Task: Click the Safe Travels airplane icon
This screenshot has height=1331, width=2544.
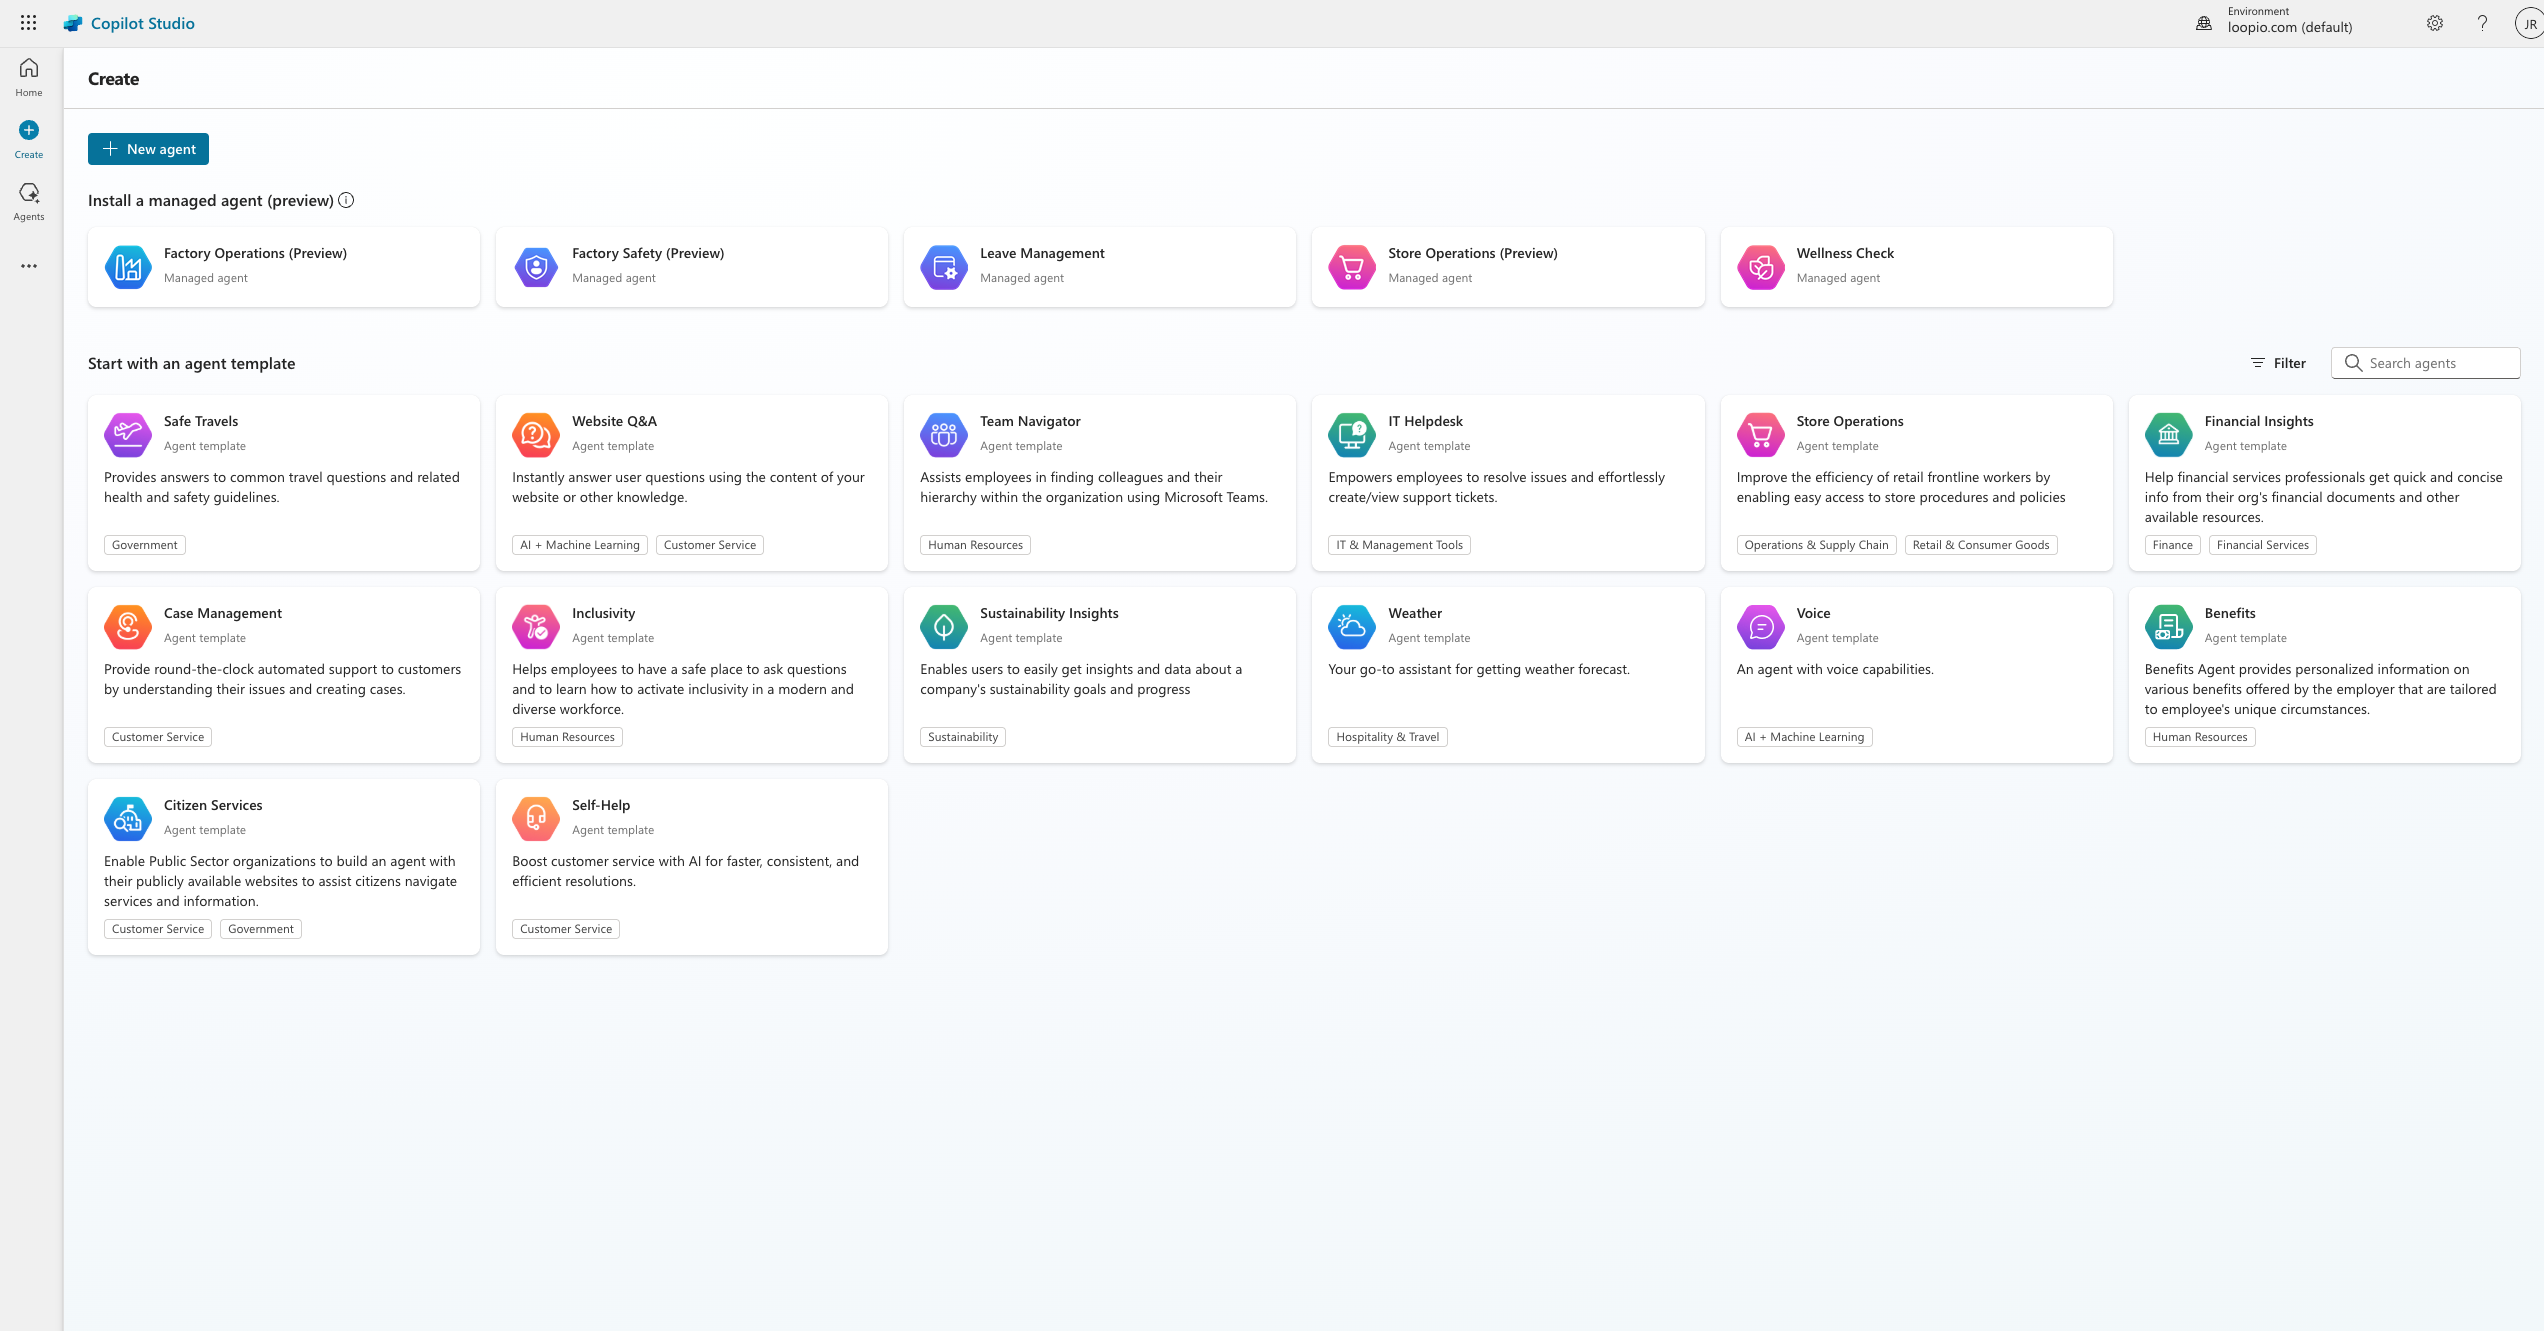Action: point(128,435)
